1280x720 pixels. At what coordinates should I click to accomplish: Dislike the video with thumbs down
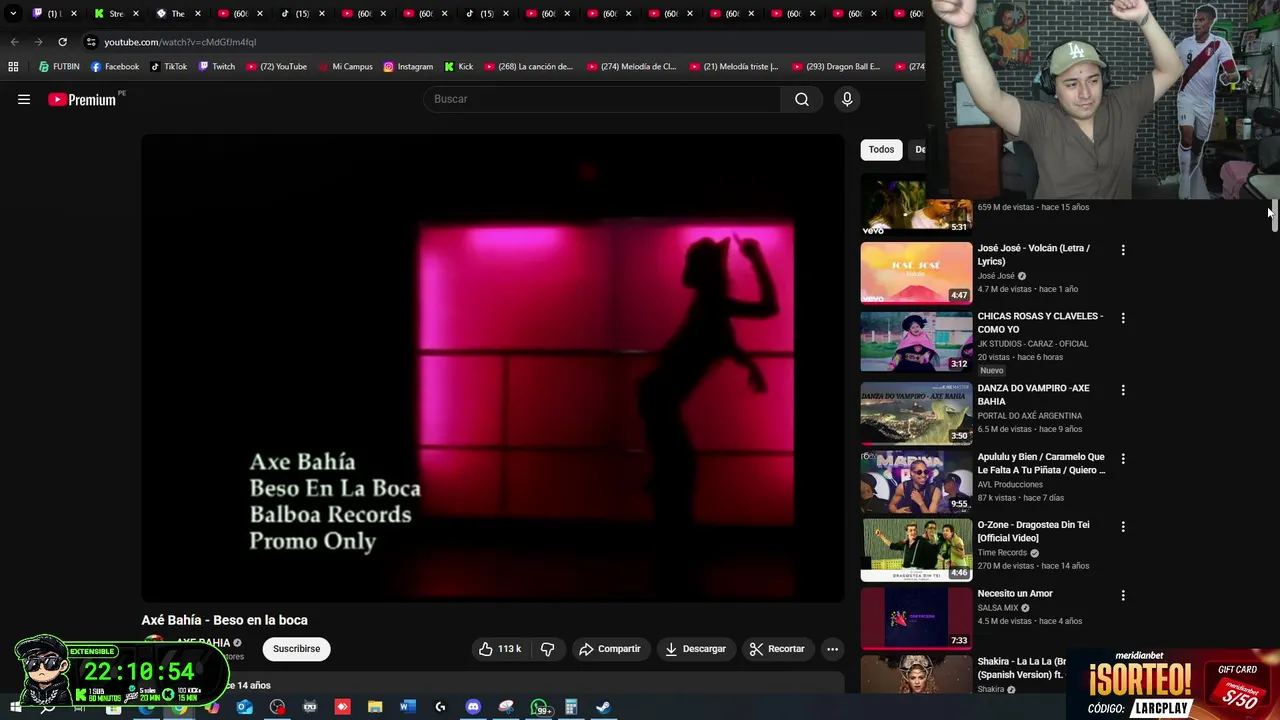(547, 649)
